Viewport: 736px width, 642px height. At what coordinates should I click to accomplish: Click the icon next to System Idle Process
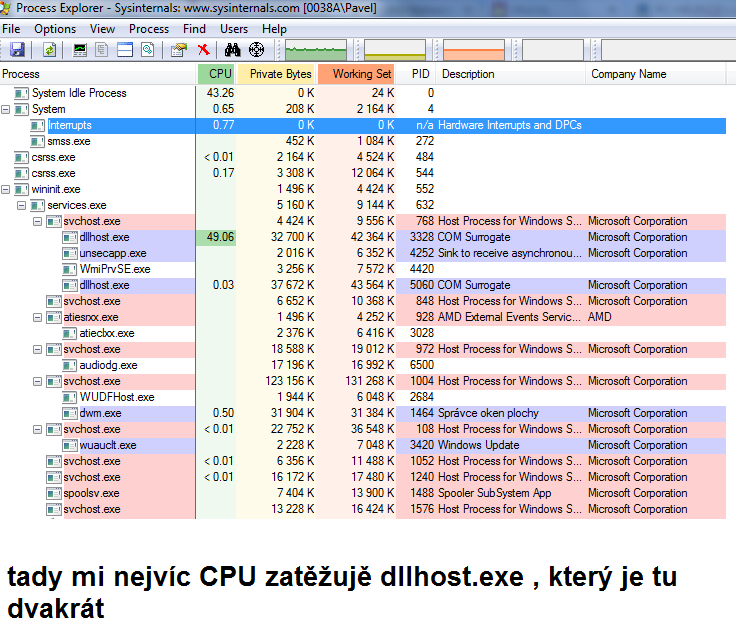(21, 93)
